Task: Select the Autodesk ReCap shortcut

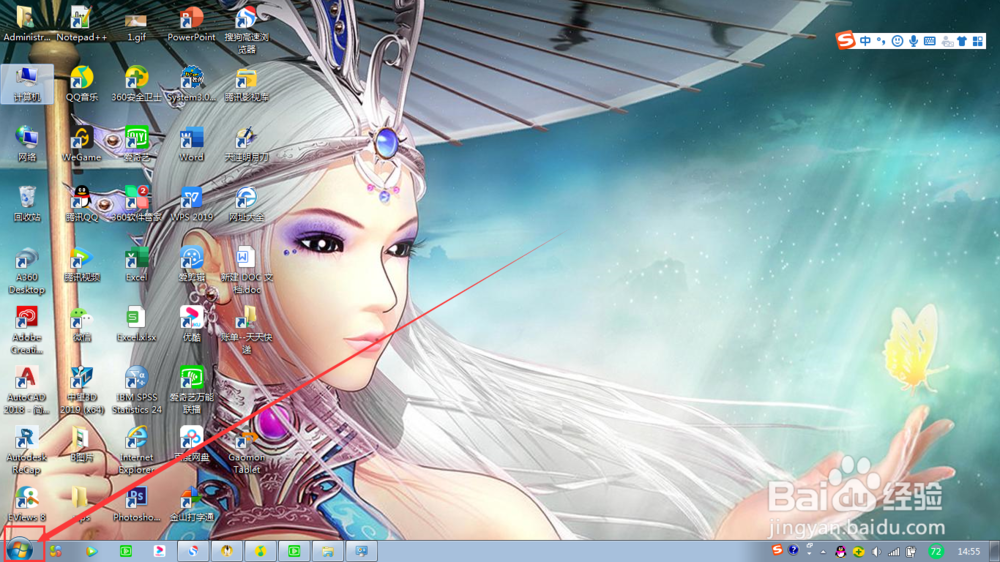Action: (27, 450)
